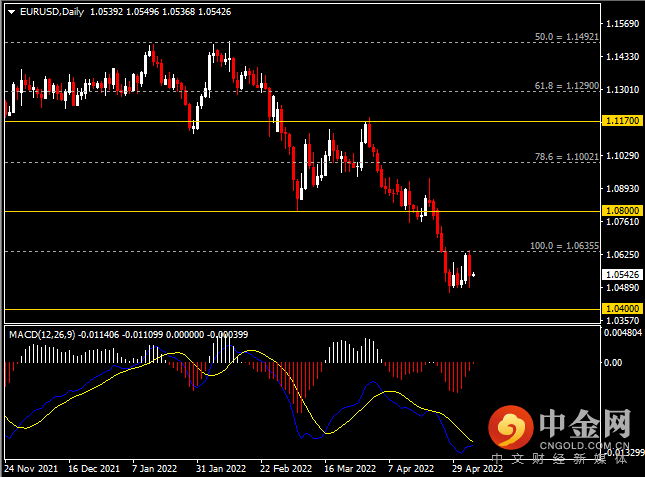The image size is (645, 477).
Task: Click the date label 24 Nov 2021
Action: coord(31,468)
